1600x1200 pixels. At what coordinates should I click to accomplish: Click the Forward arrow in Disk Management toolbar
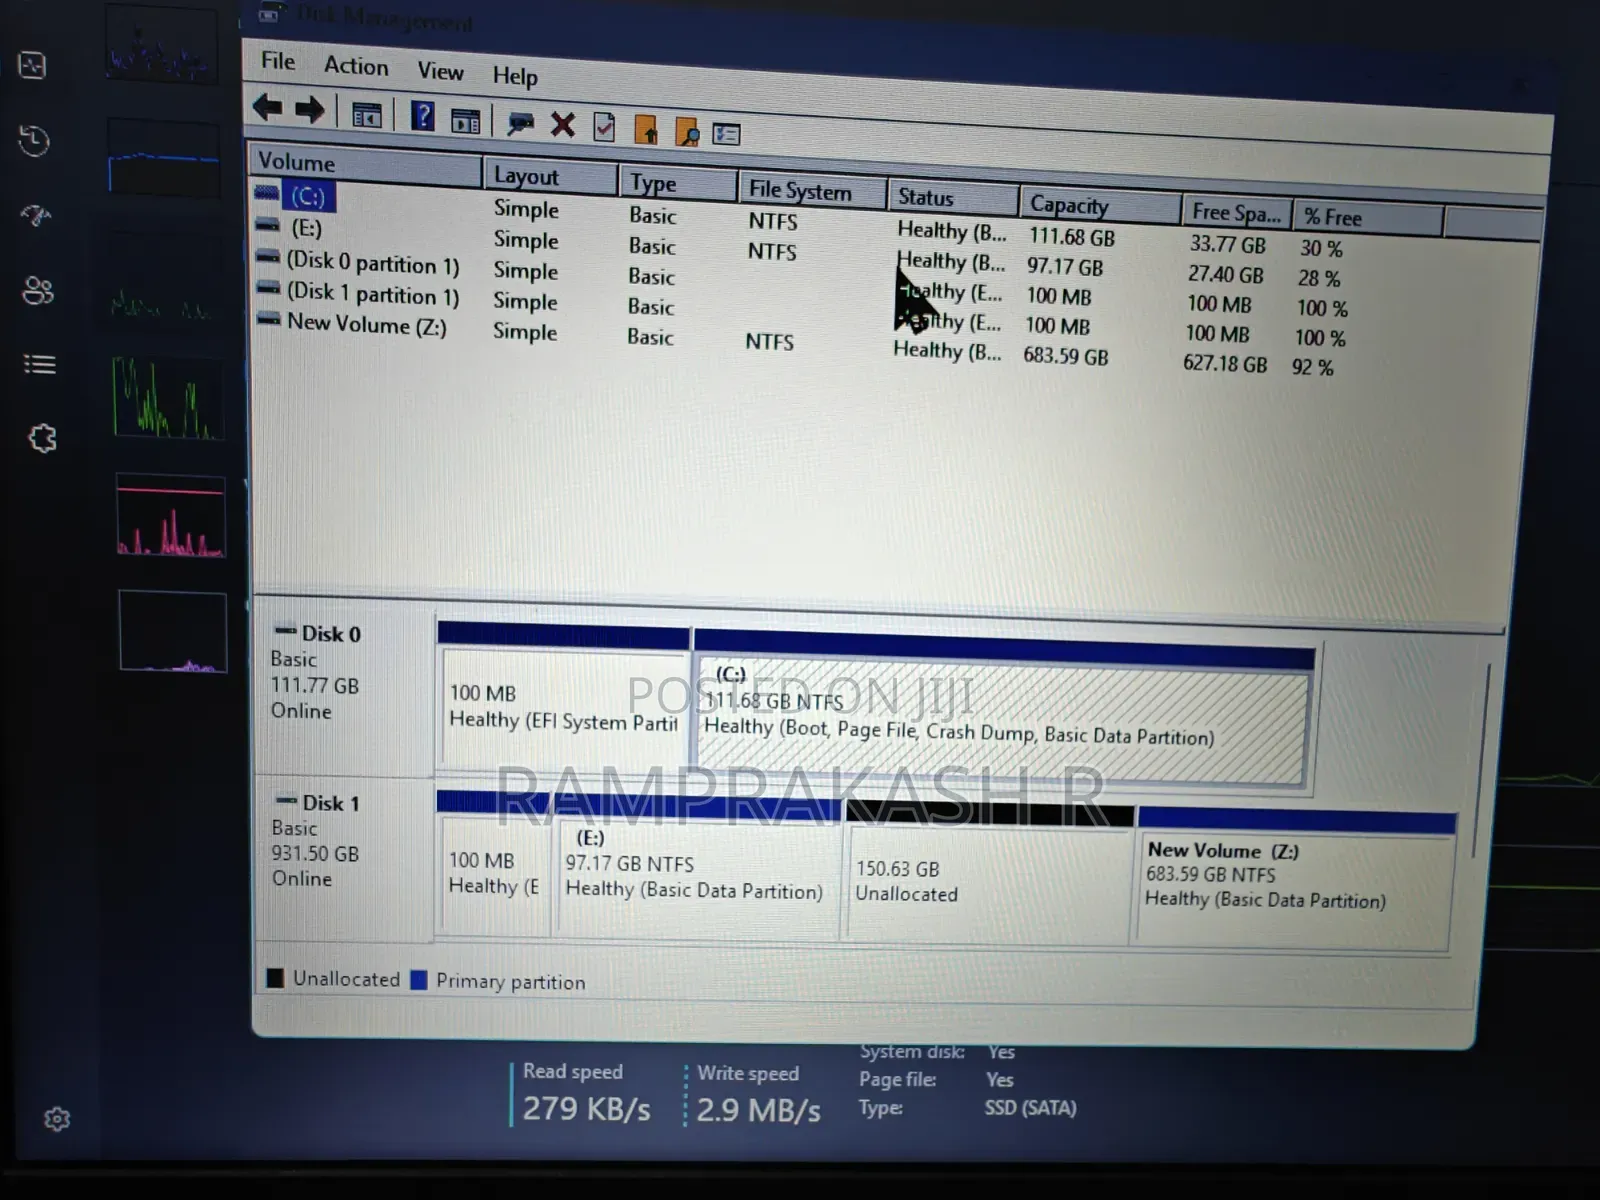click(310, 109)
